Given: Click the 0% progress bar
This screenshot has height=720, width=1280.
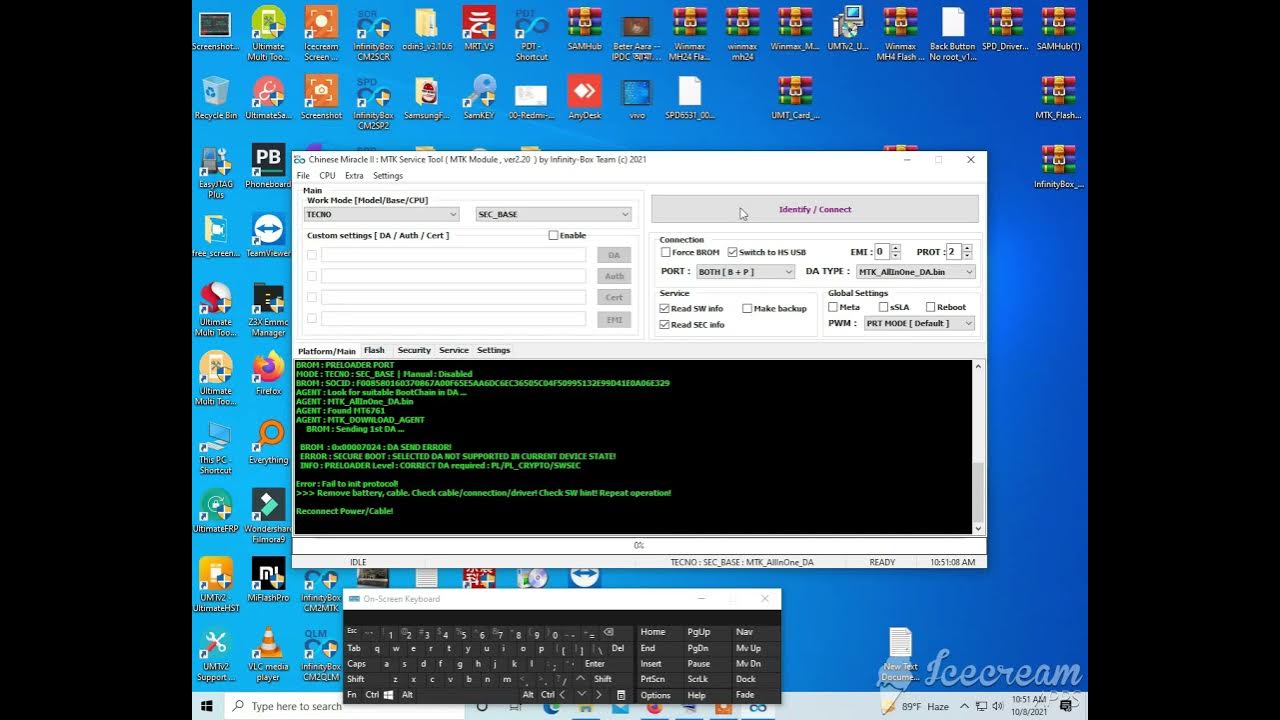Looking at the screenshot, I should coord(638,545).
